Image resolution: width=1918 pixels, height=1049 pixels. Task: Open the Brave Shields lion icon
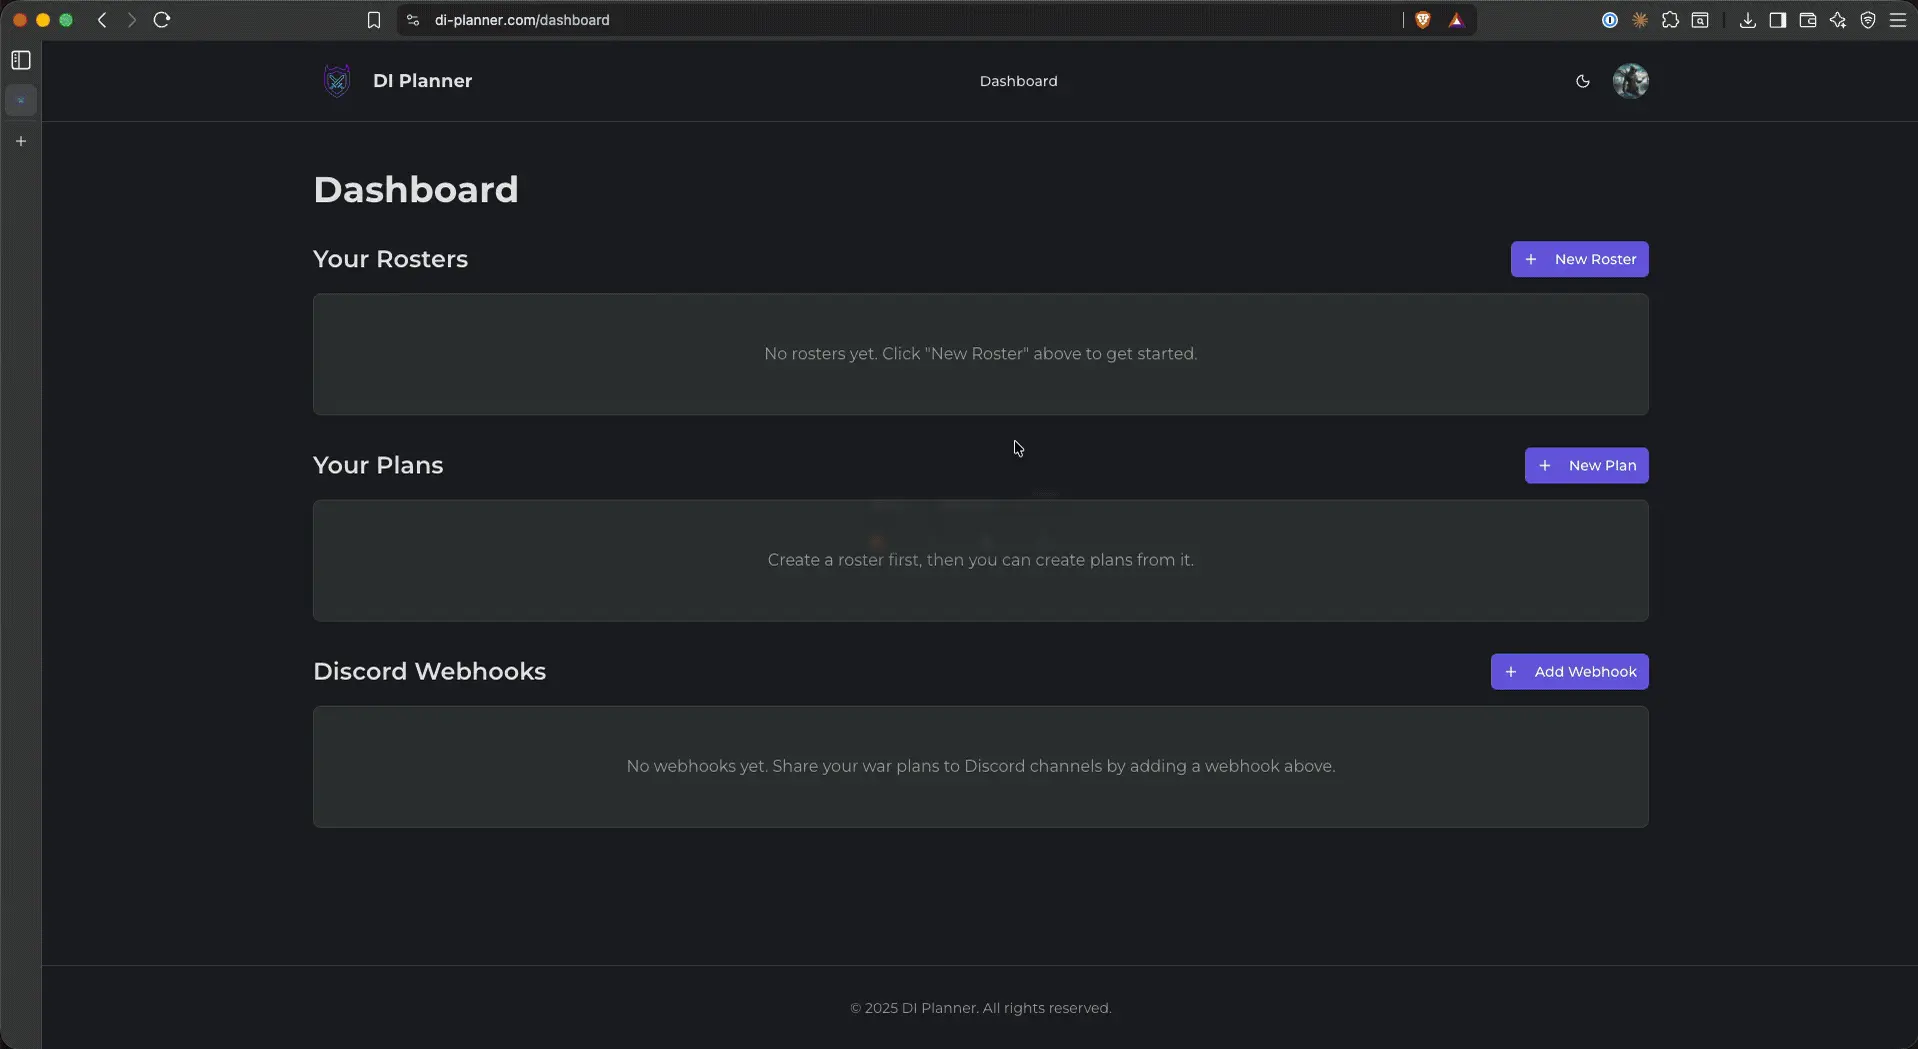(x=1422, y=20)
